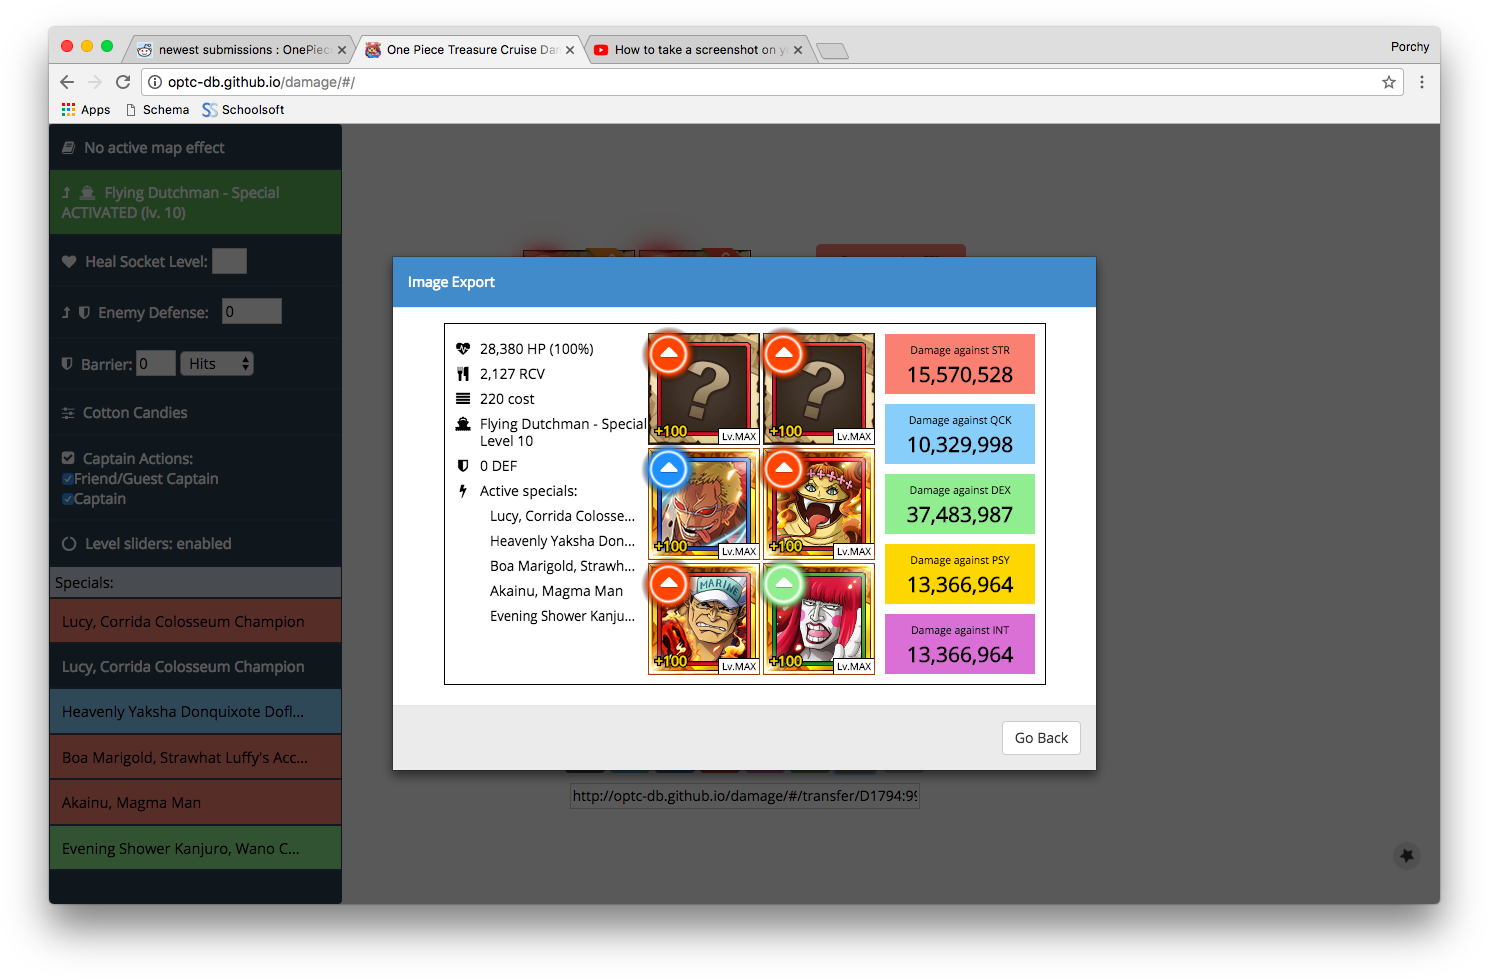This screenshot has height=978, width=1488.
Task: Switch to newest submissions tab
Action: (240, 50)
